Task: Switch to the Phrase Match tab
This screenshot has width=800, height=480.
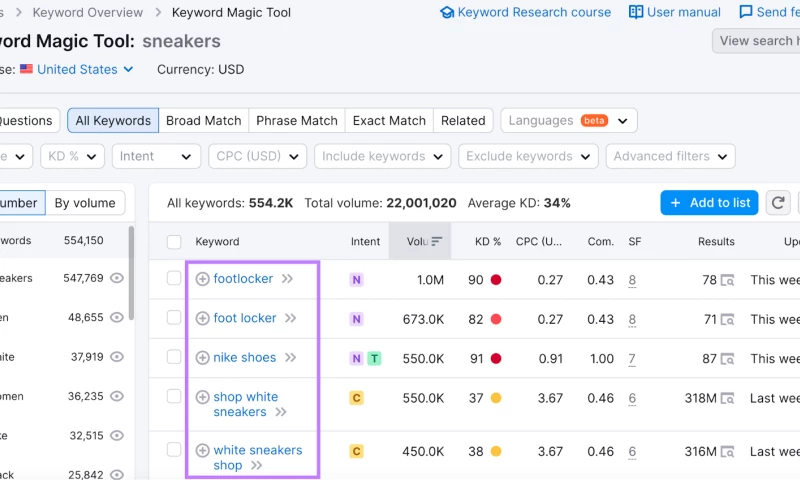Action: (297, 120)
